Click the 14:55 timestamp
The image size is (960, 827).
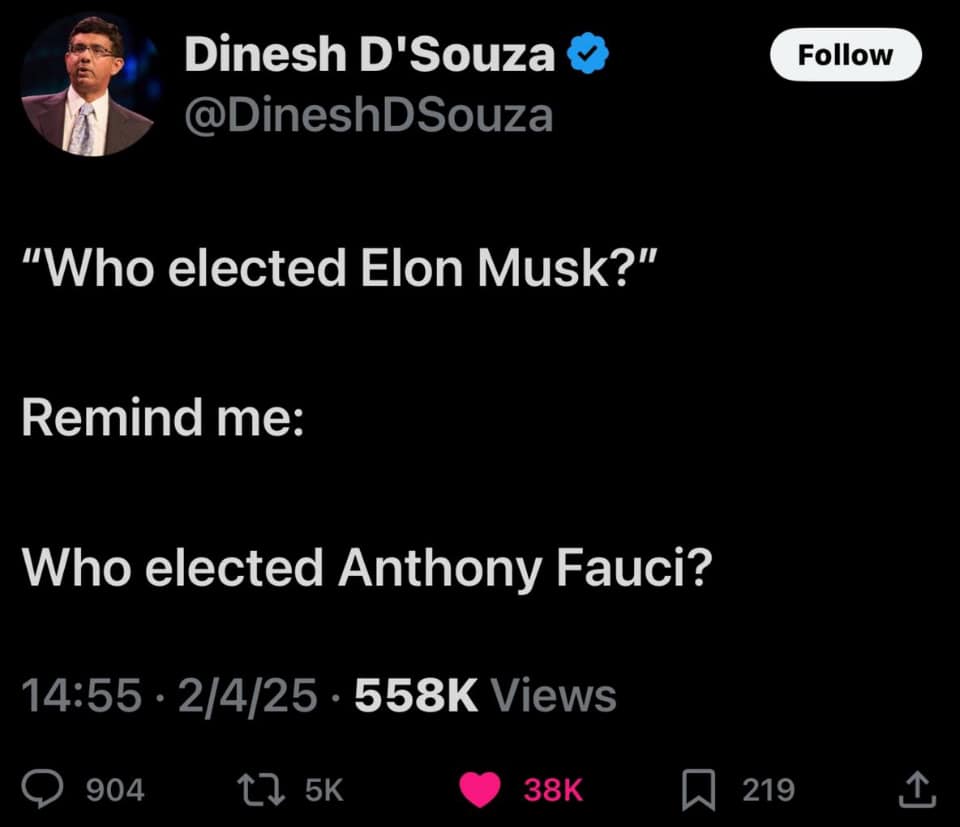tap(81, 695)
